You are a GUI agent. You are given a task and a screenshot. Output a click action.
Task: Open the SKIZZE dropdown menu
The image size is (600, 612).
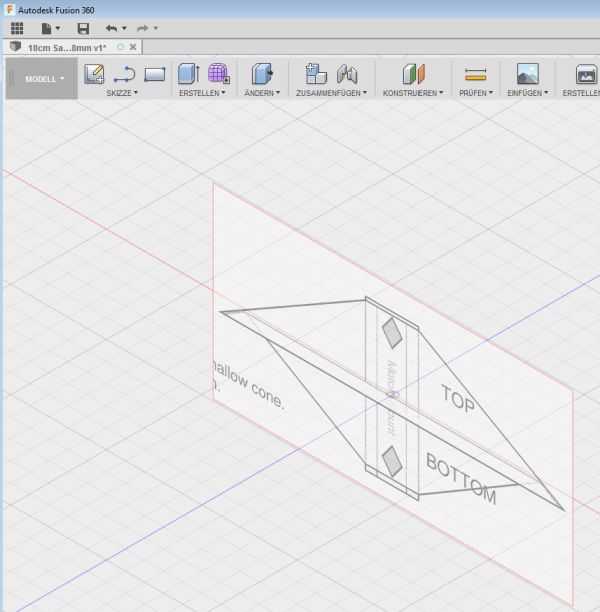[x=122, y=93]
